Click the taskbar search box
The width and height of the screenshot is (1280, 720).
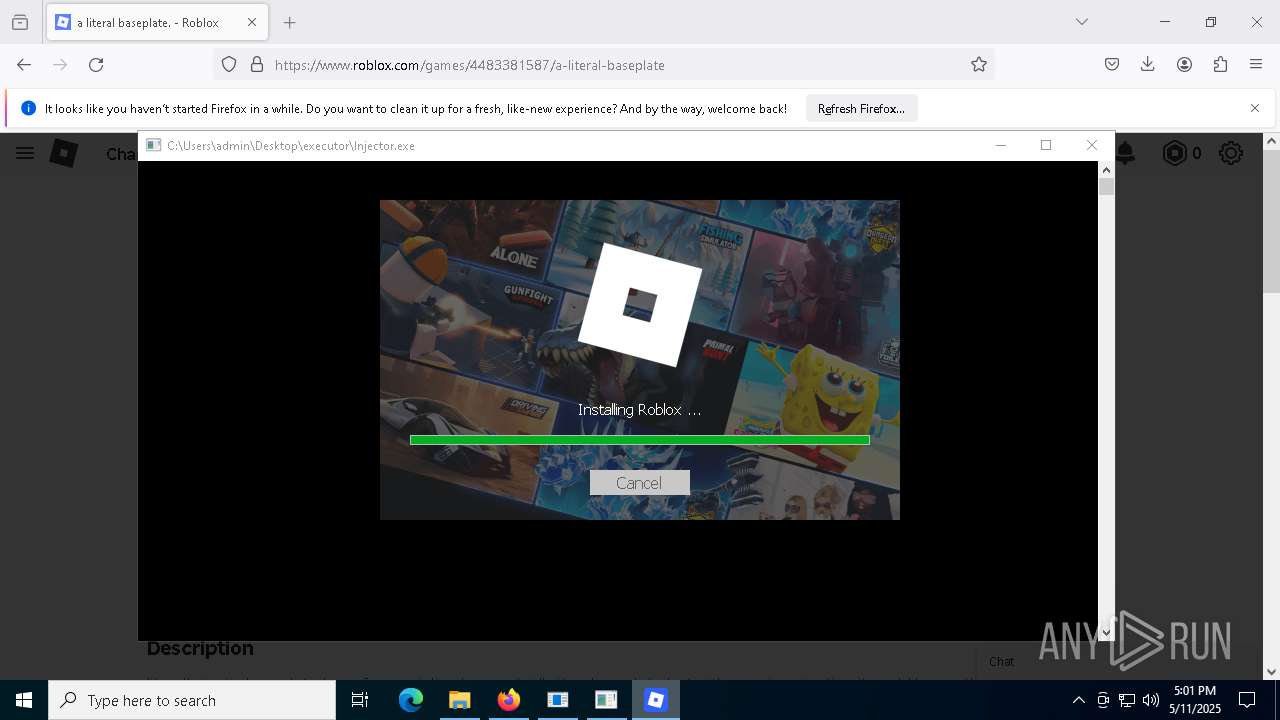pos(192,700)
